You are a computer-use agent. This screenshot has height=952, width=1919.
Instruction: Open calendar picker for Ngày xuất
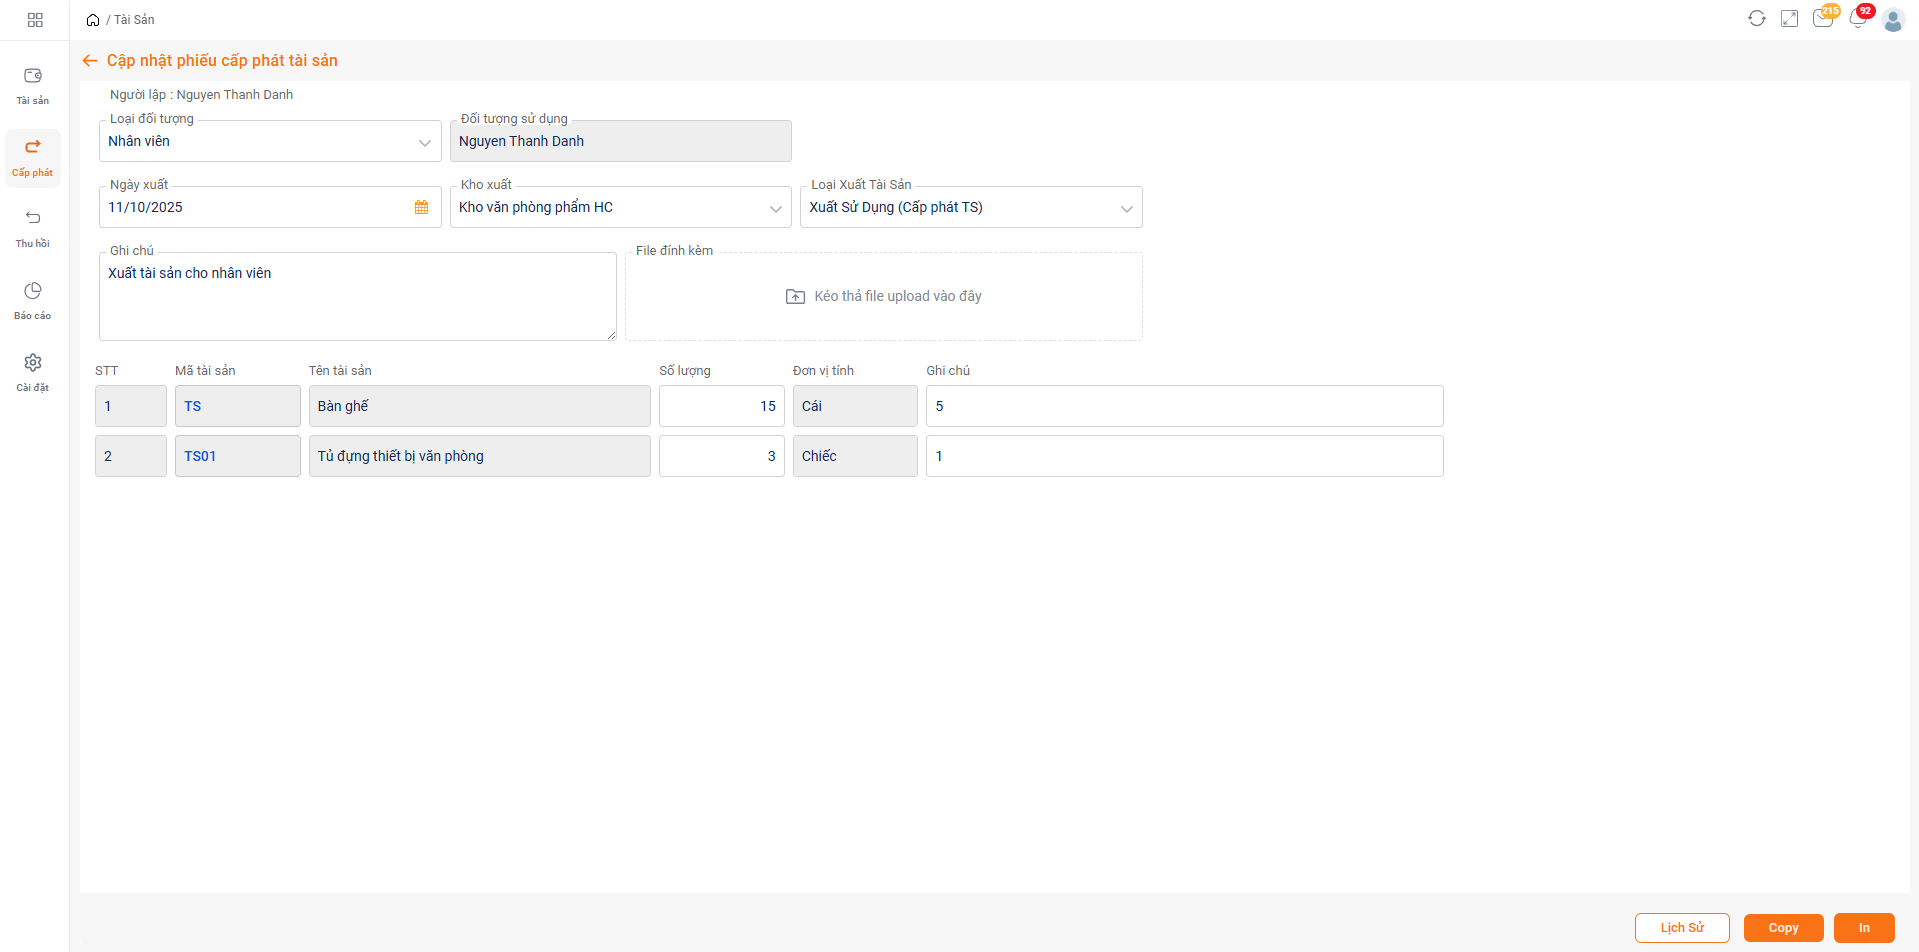pyautogui.click(x=421, y=207)
